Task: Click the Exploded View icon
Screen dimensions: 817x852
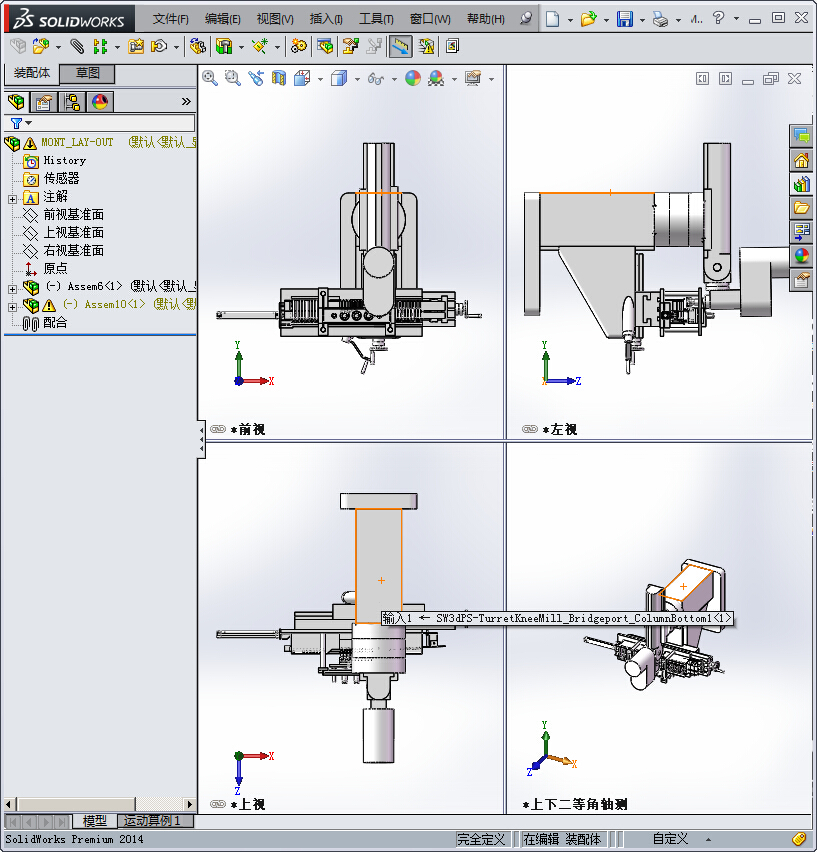Action: point(350,46)
